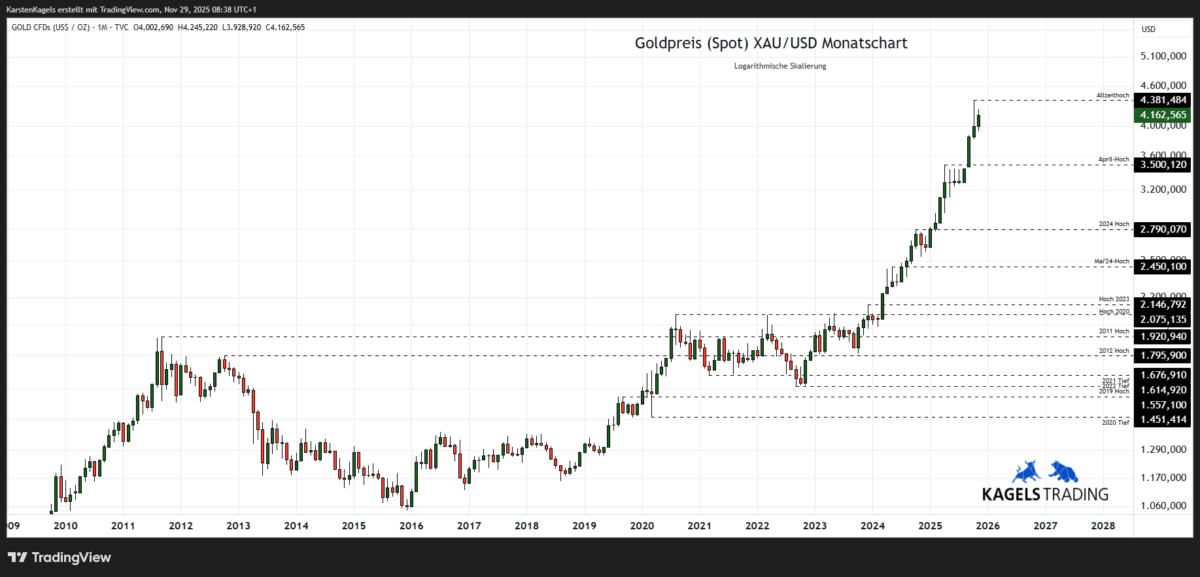Toggle Logarithmische Skalierung scaling mode
This screenshot has width=1200, height=577.
(781, 65)
